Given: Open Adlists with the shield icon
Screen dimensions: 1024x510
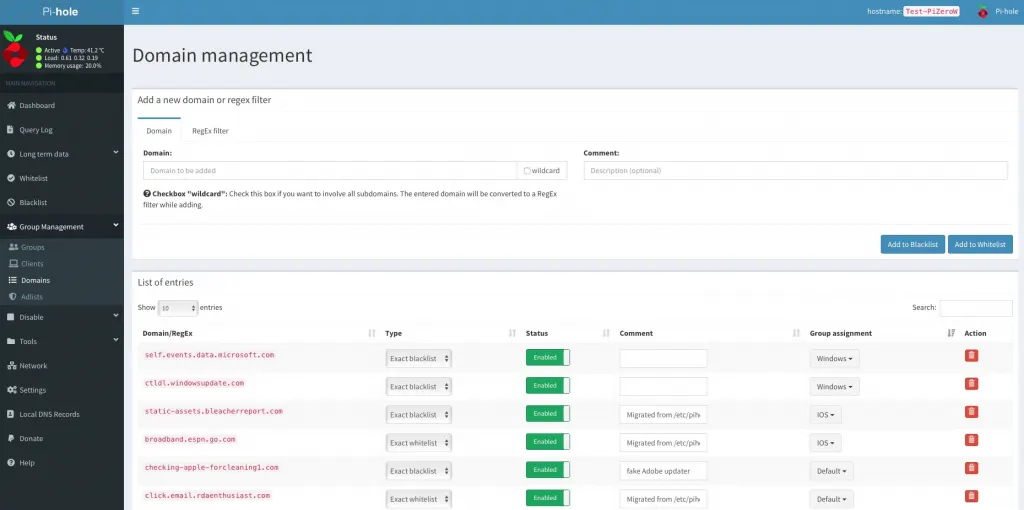Looking at the screenshot, I should (x=13, y=296).
